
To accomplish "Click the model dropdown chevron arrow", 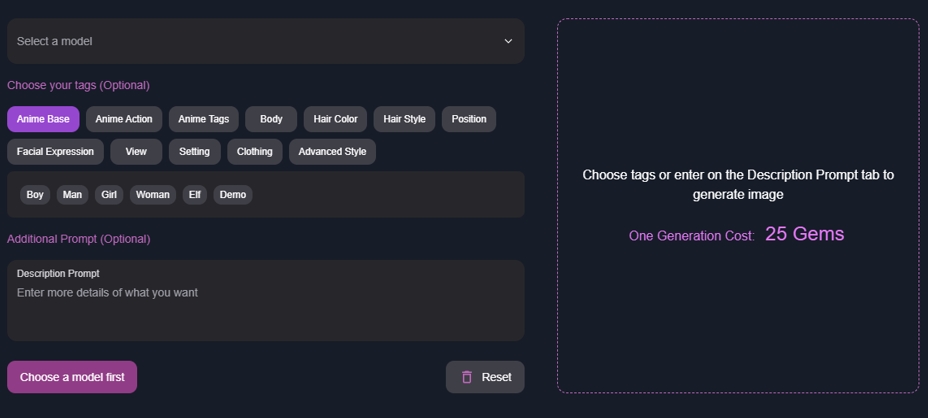I will (x=508, y=41).
